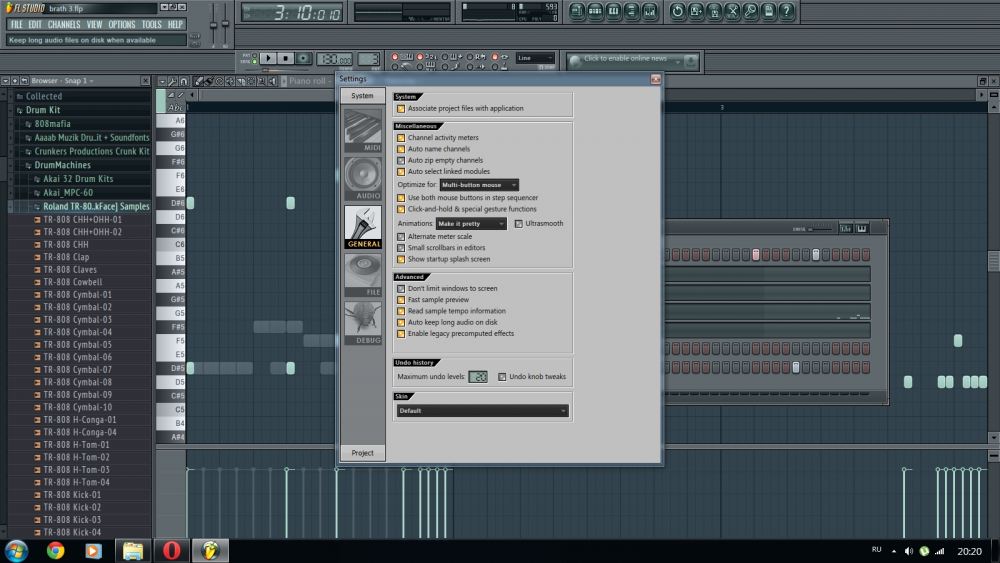Open Windows Explorer from the taskbar
The image size is (1000, 563).
coord(133,550)
